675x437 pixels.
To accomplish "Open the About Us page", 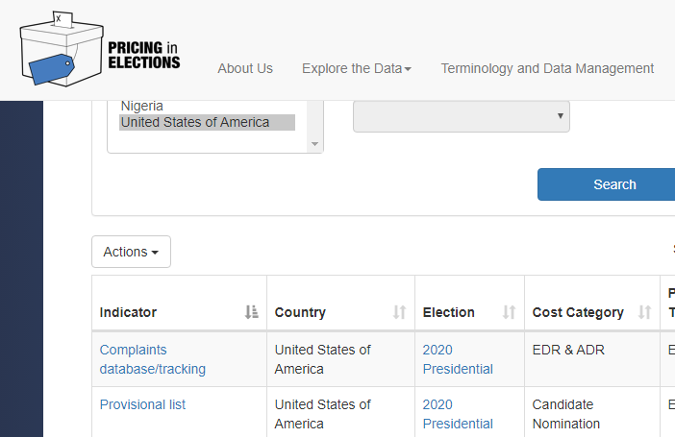I will point(245,68).
